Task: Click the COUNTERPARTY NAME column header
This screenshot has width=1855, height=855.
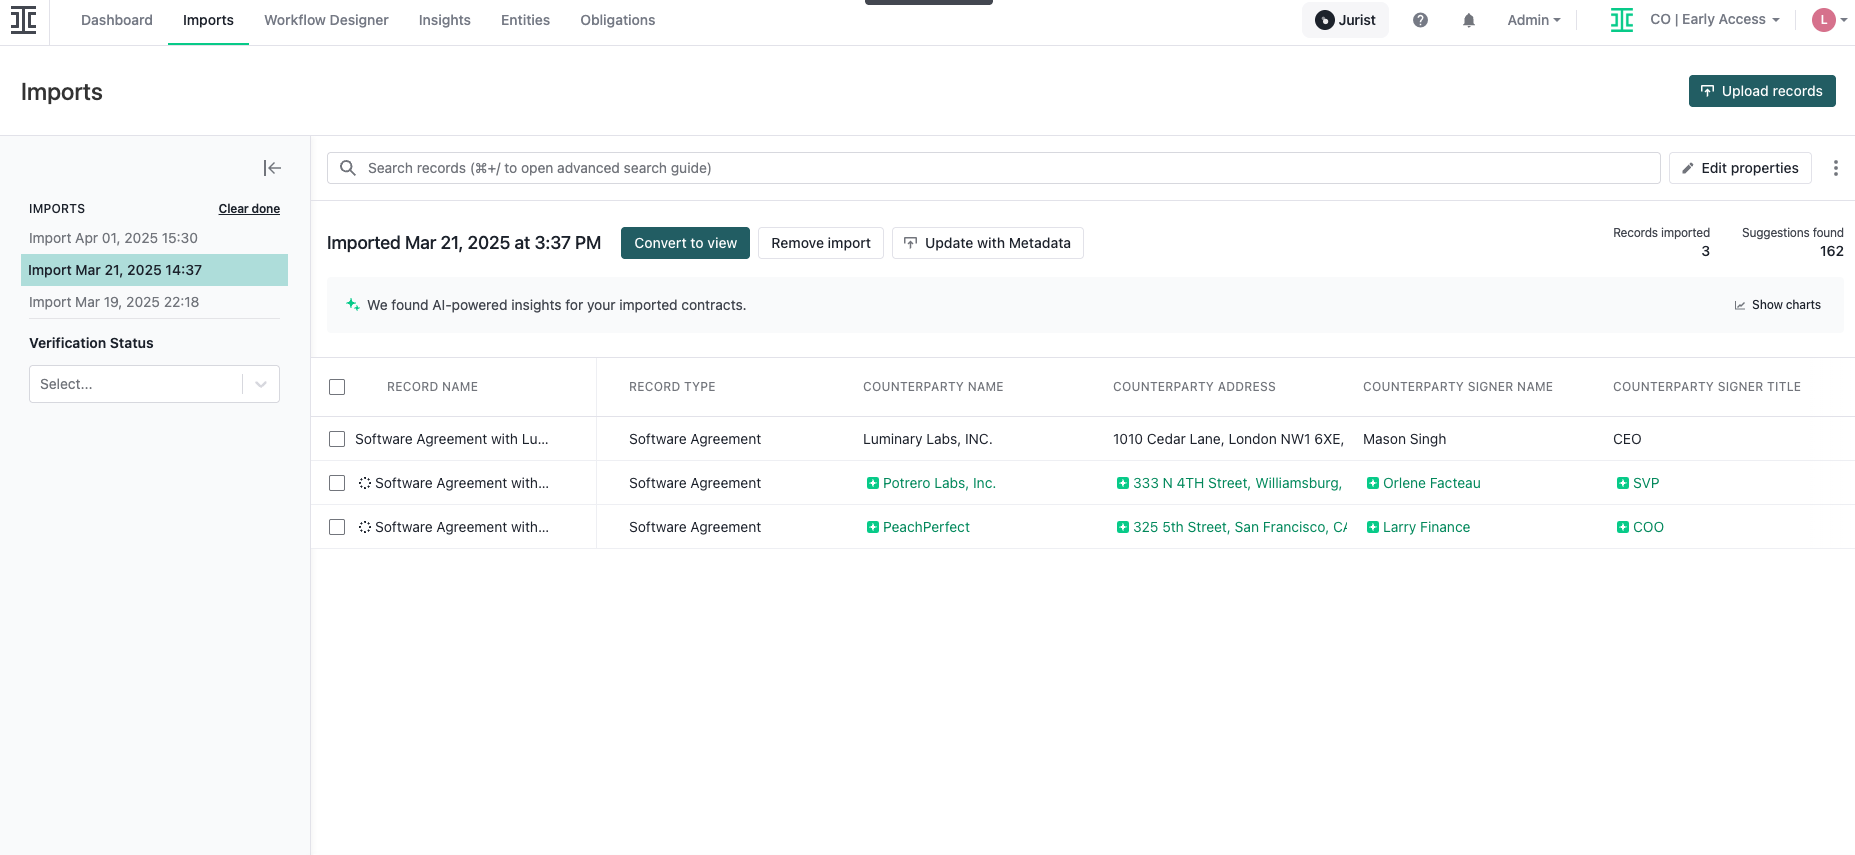Action: (x=933, y=387)
